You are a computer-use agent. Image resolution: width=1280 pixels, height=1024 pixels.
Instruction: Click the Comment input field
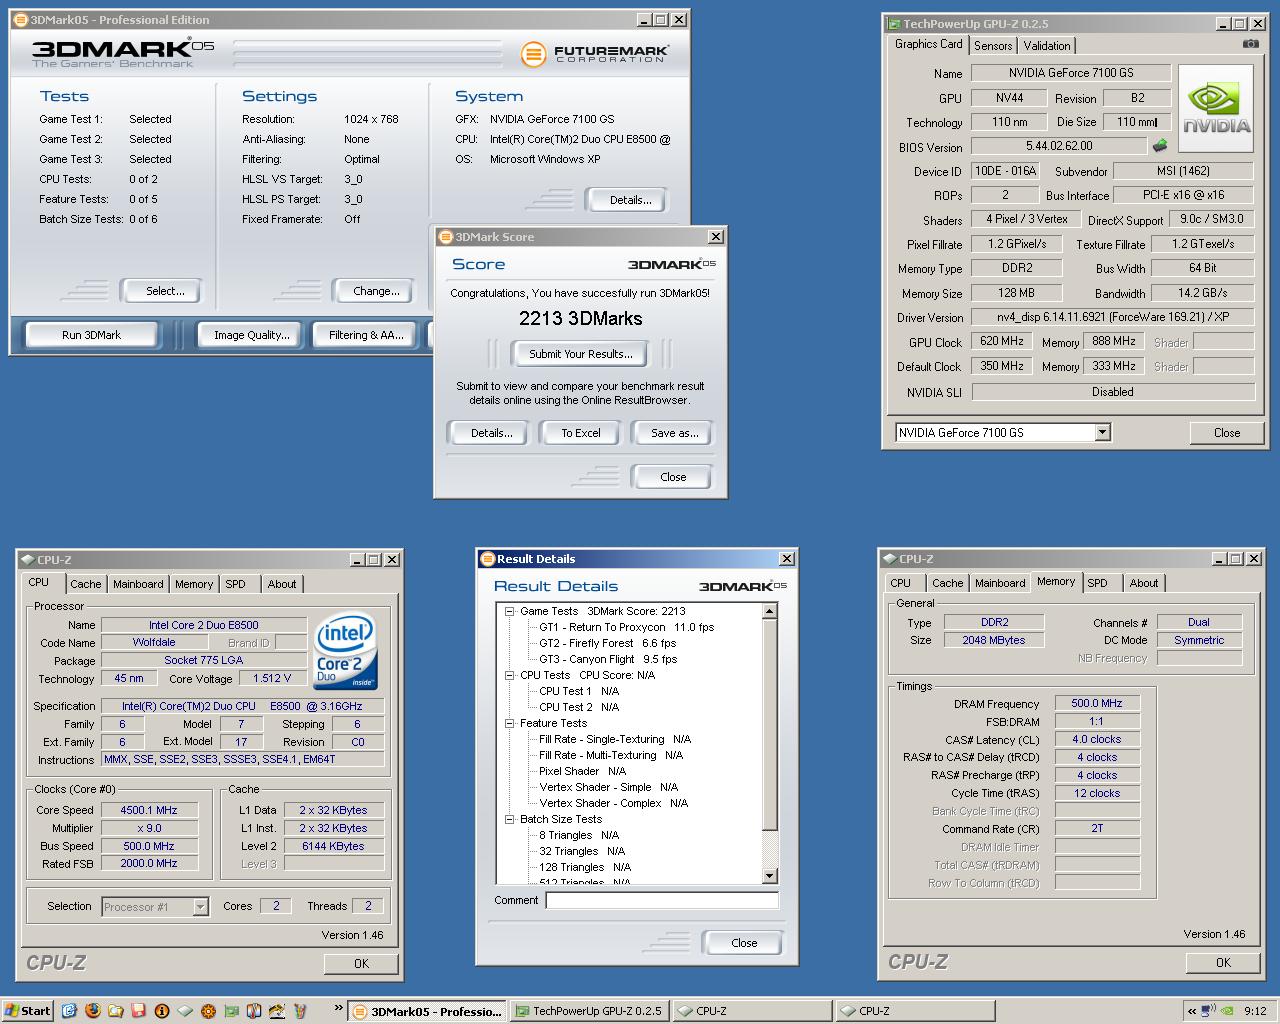662,901
